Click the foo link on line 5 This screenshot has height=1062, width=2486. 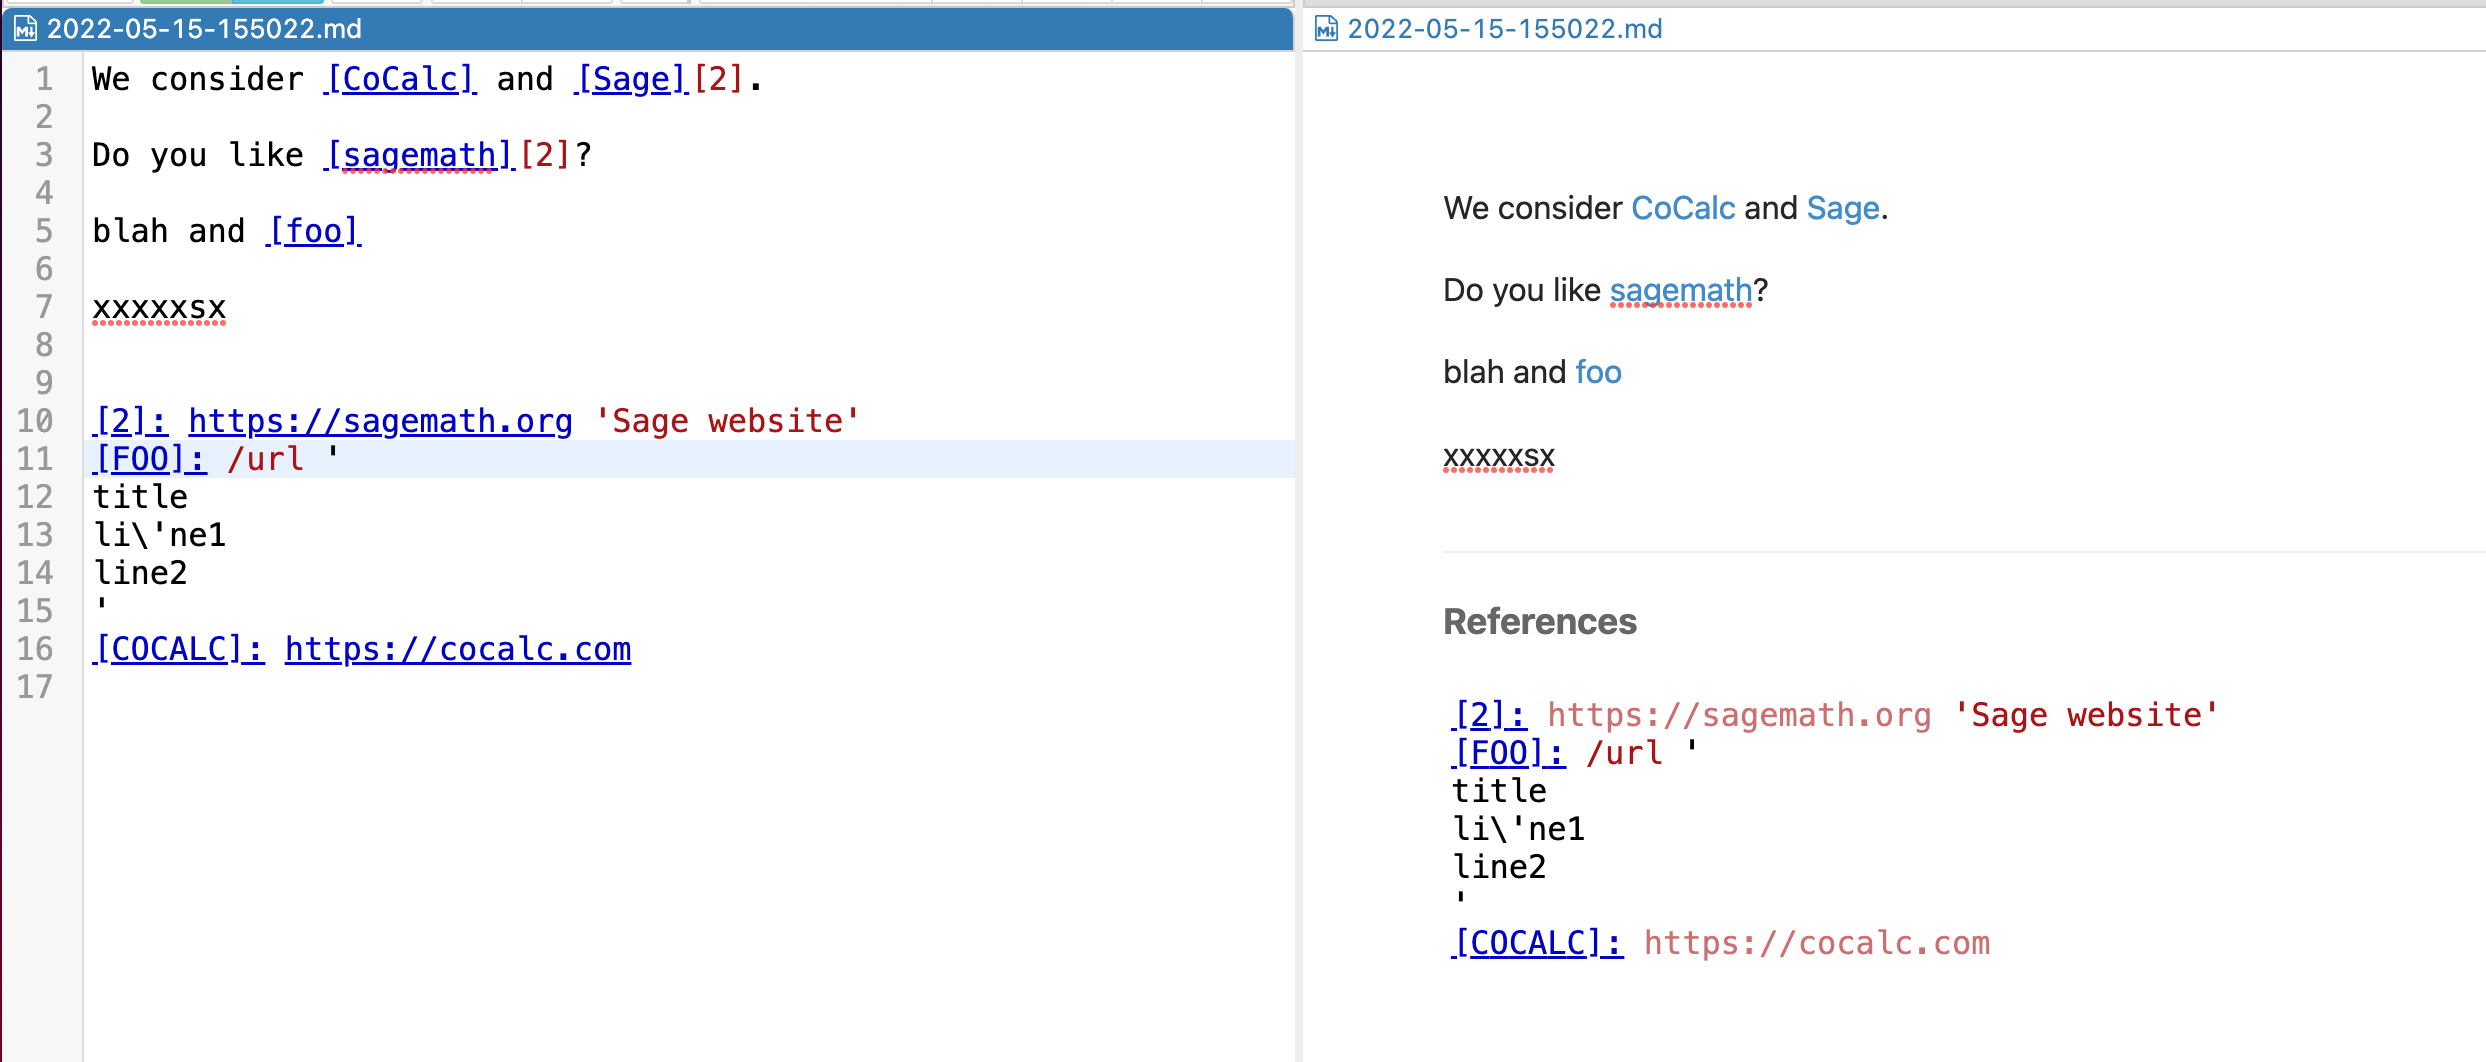coord(313,231)
